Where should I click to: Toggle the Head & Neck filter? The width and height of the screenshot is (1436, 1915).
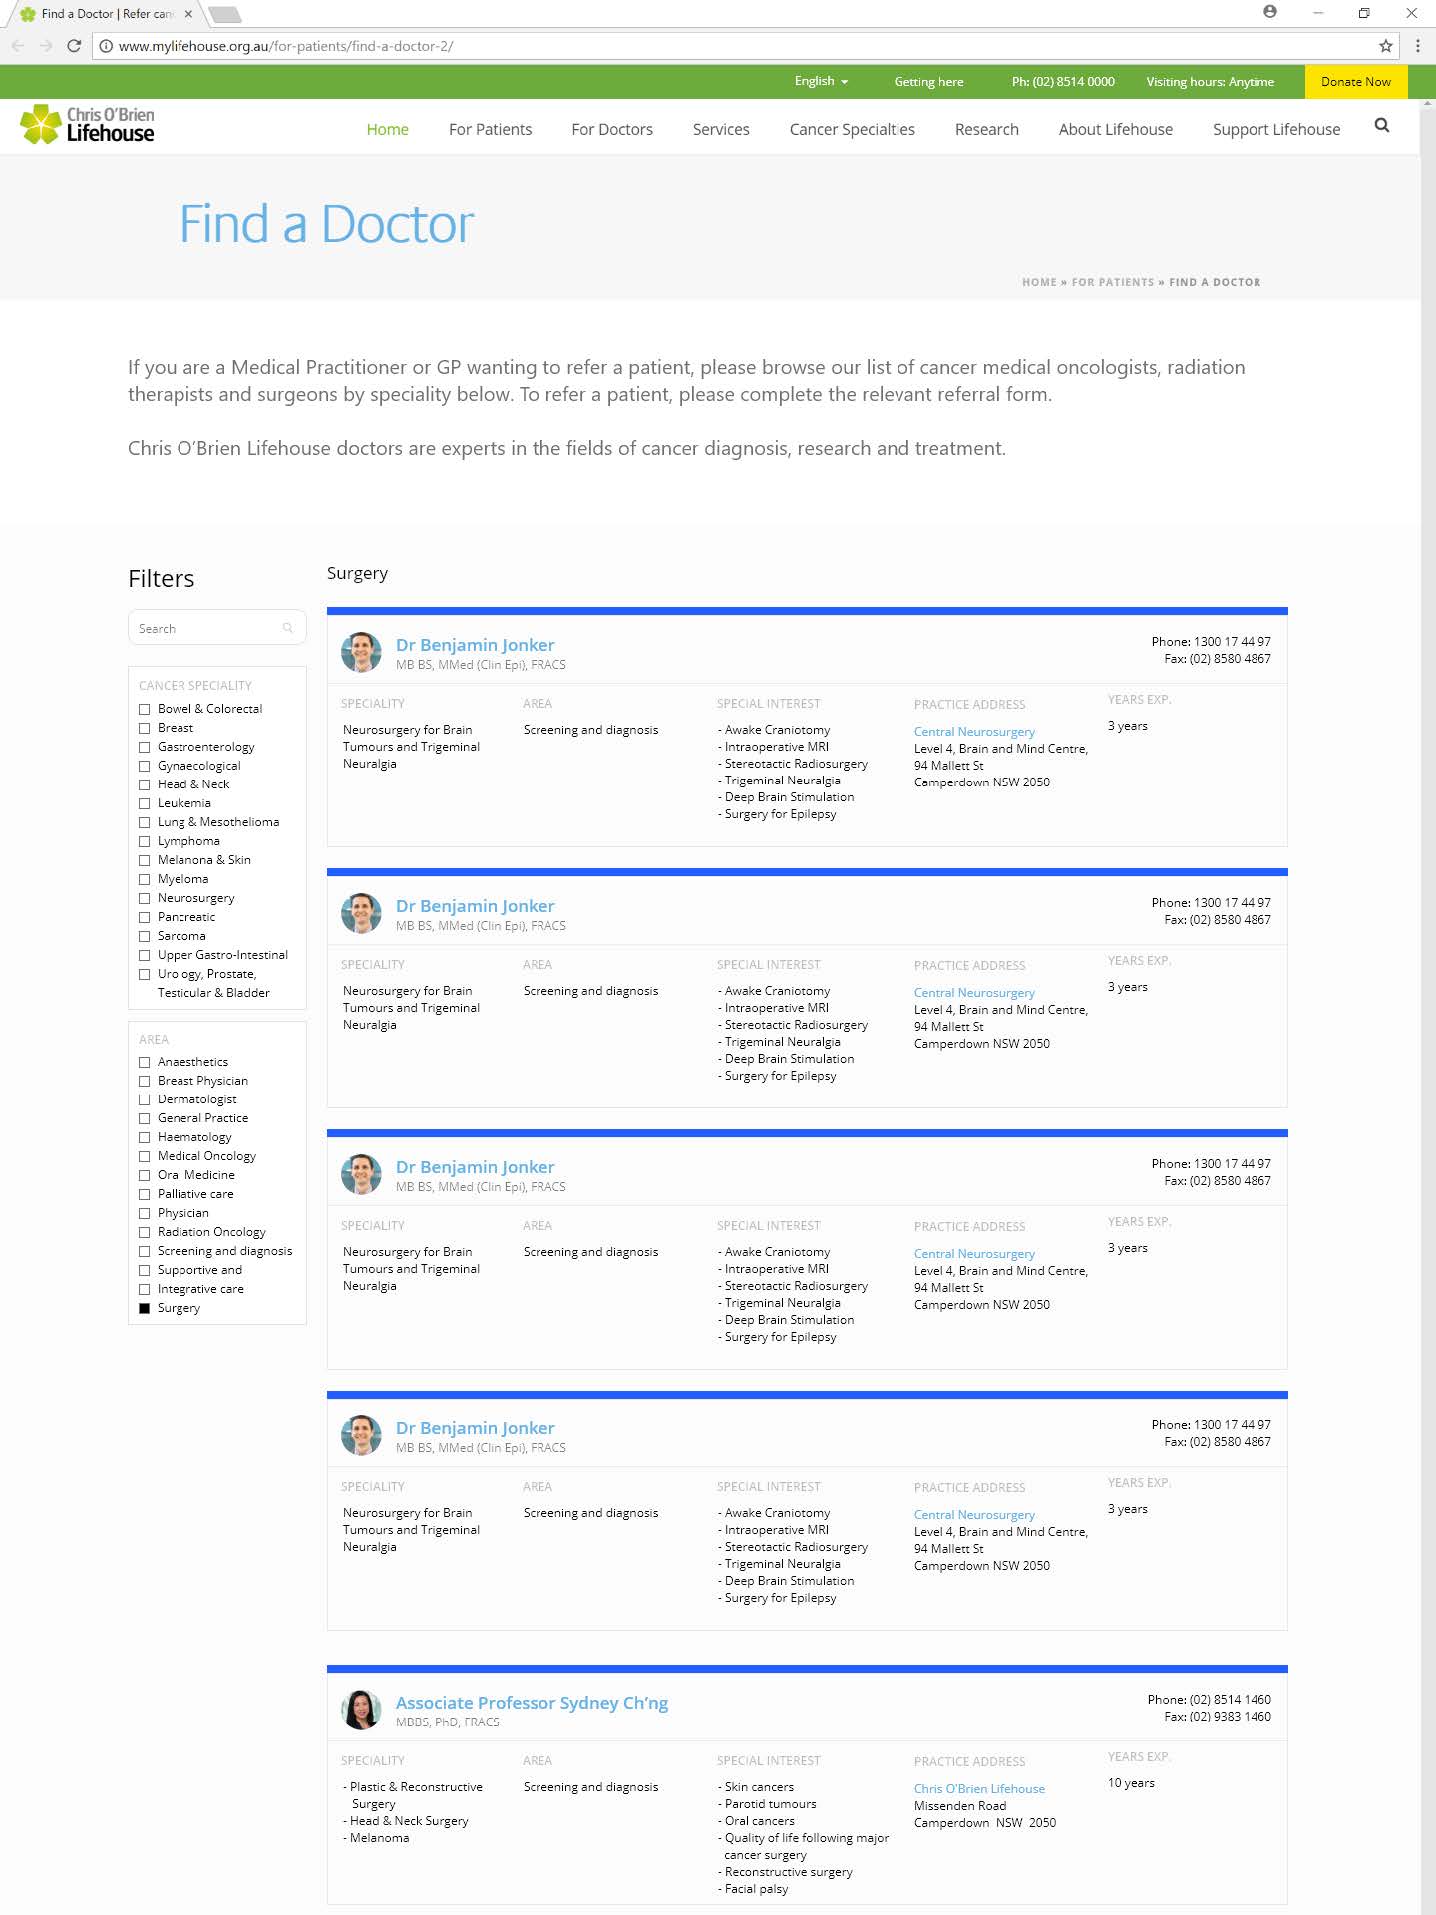pyautogui.click(x=144, y=785)
